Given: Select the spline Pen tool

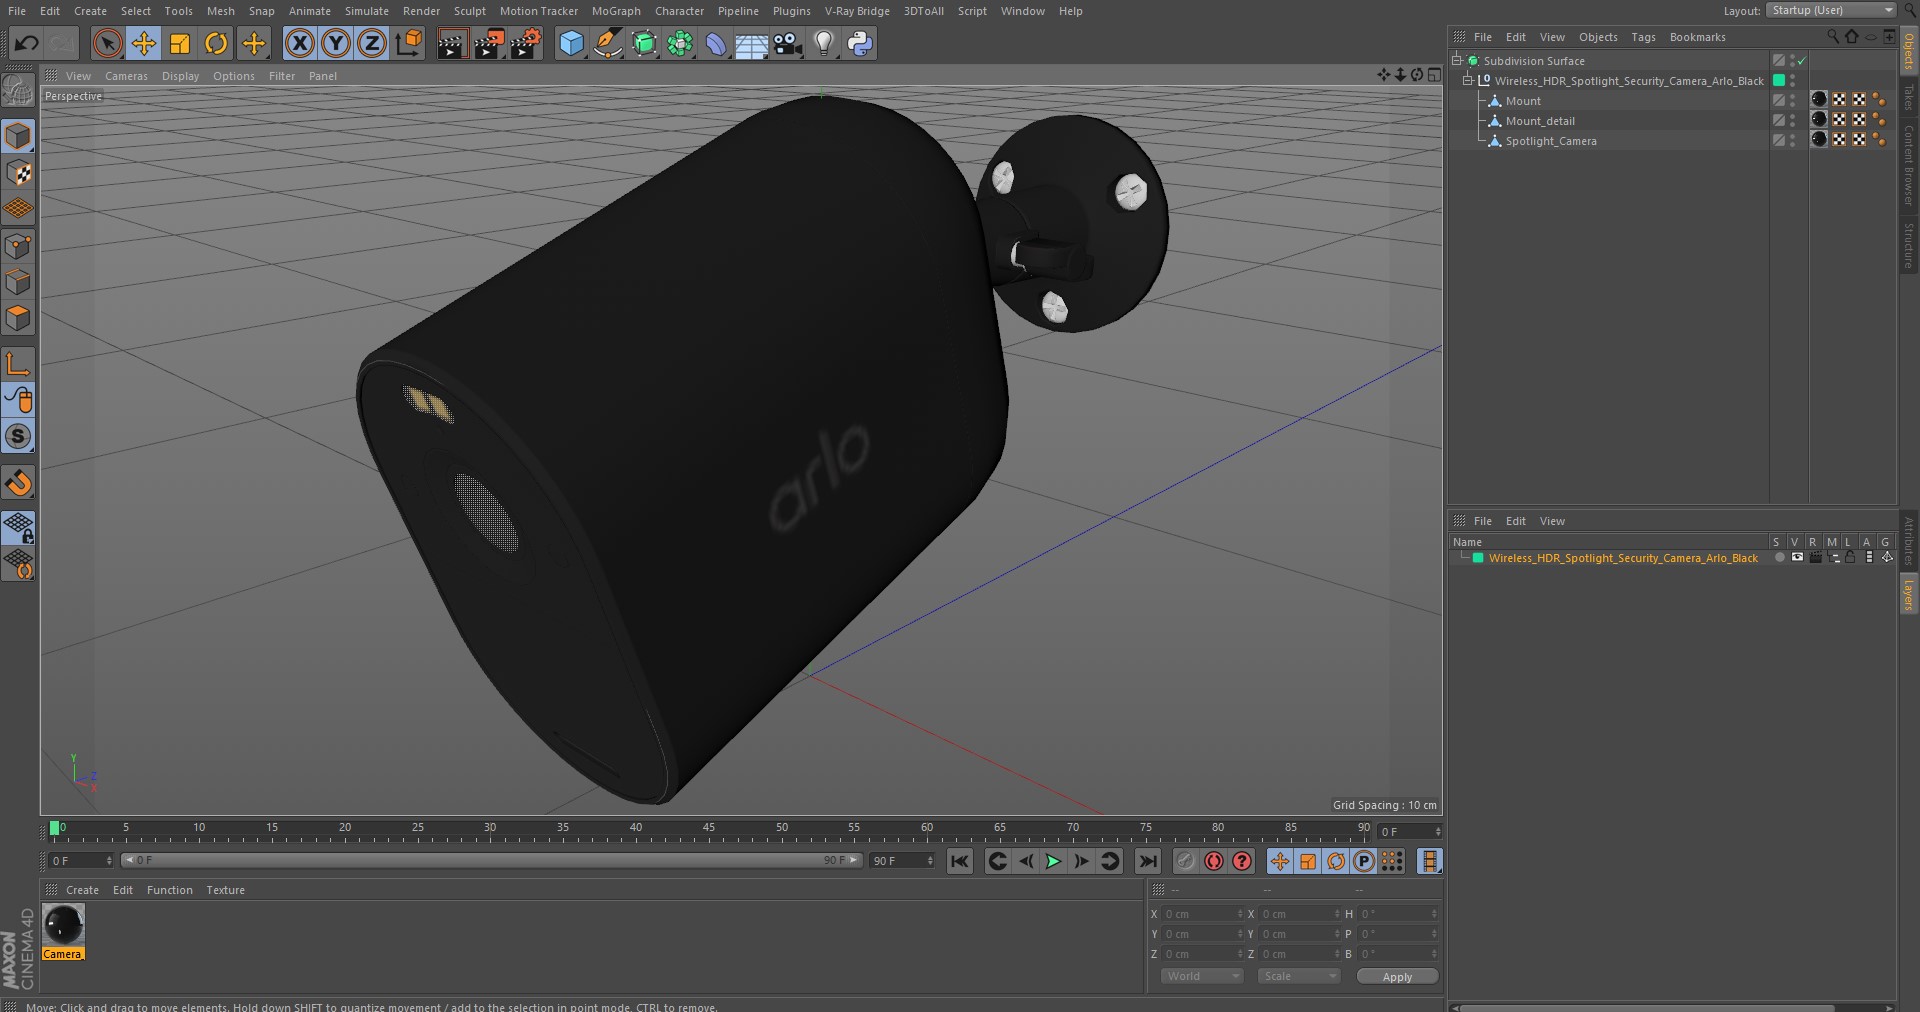Looking at the screenshot, I should coord(607,43).
